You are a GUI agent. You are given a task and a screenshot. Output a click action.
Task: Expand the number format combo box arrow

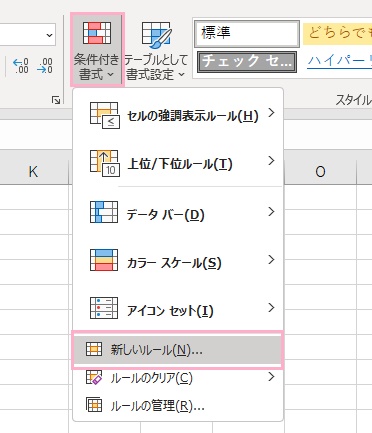point(49,35)
